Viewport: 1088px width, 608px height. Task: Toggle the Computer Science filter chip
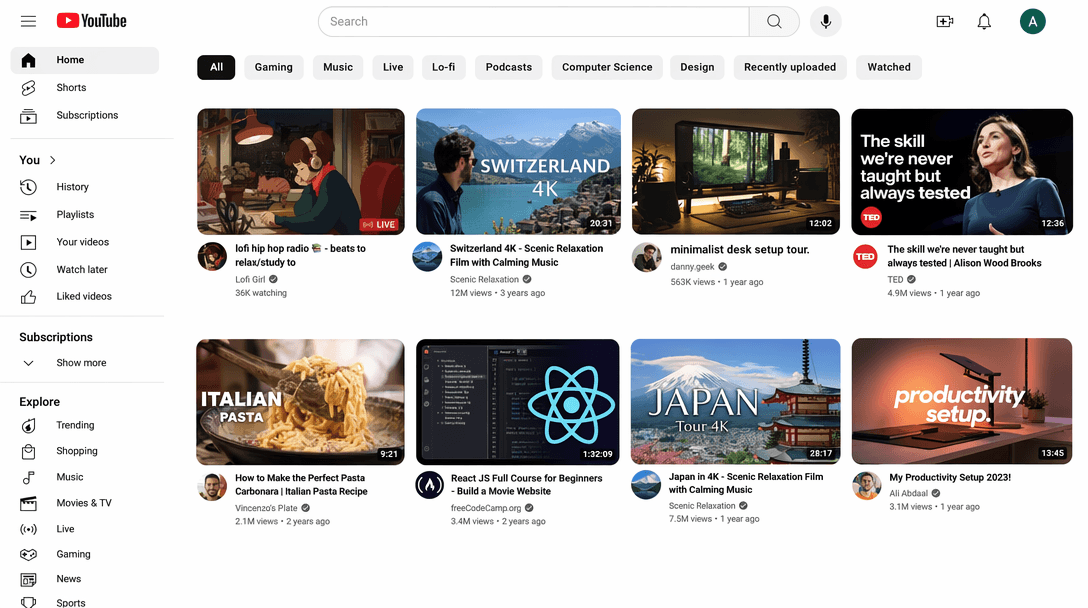606,67
